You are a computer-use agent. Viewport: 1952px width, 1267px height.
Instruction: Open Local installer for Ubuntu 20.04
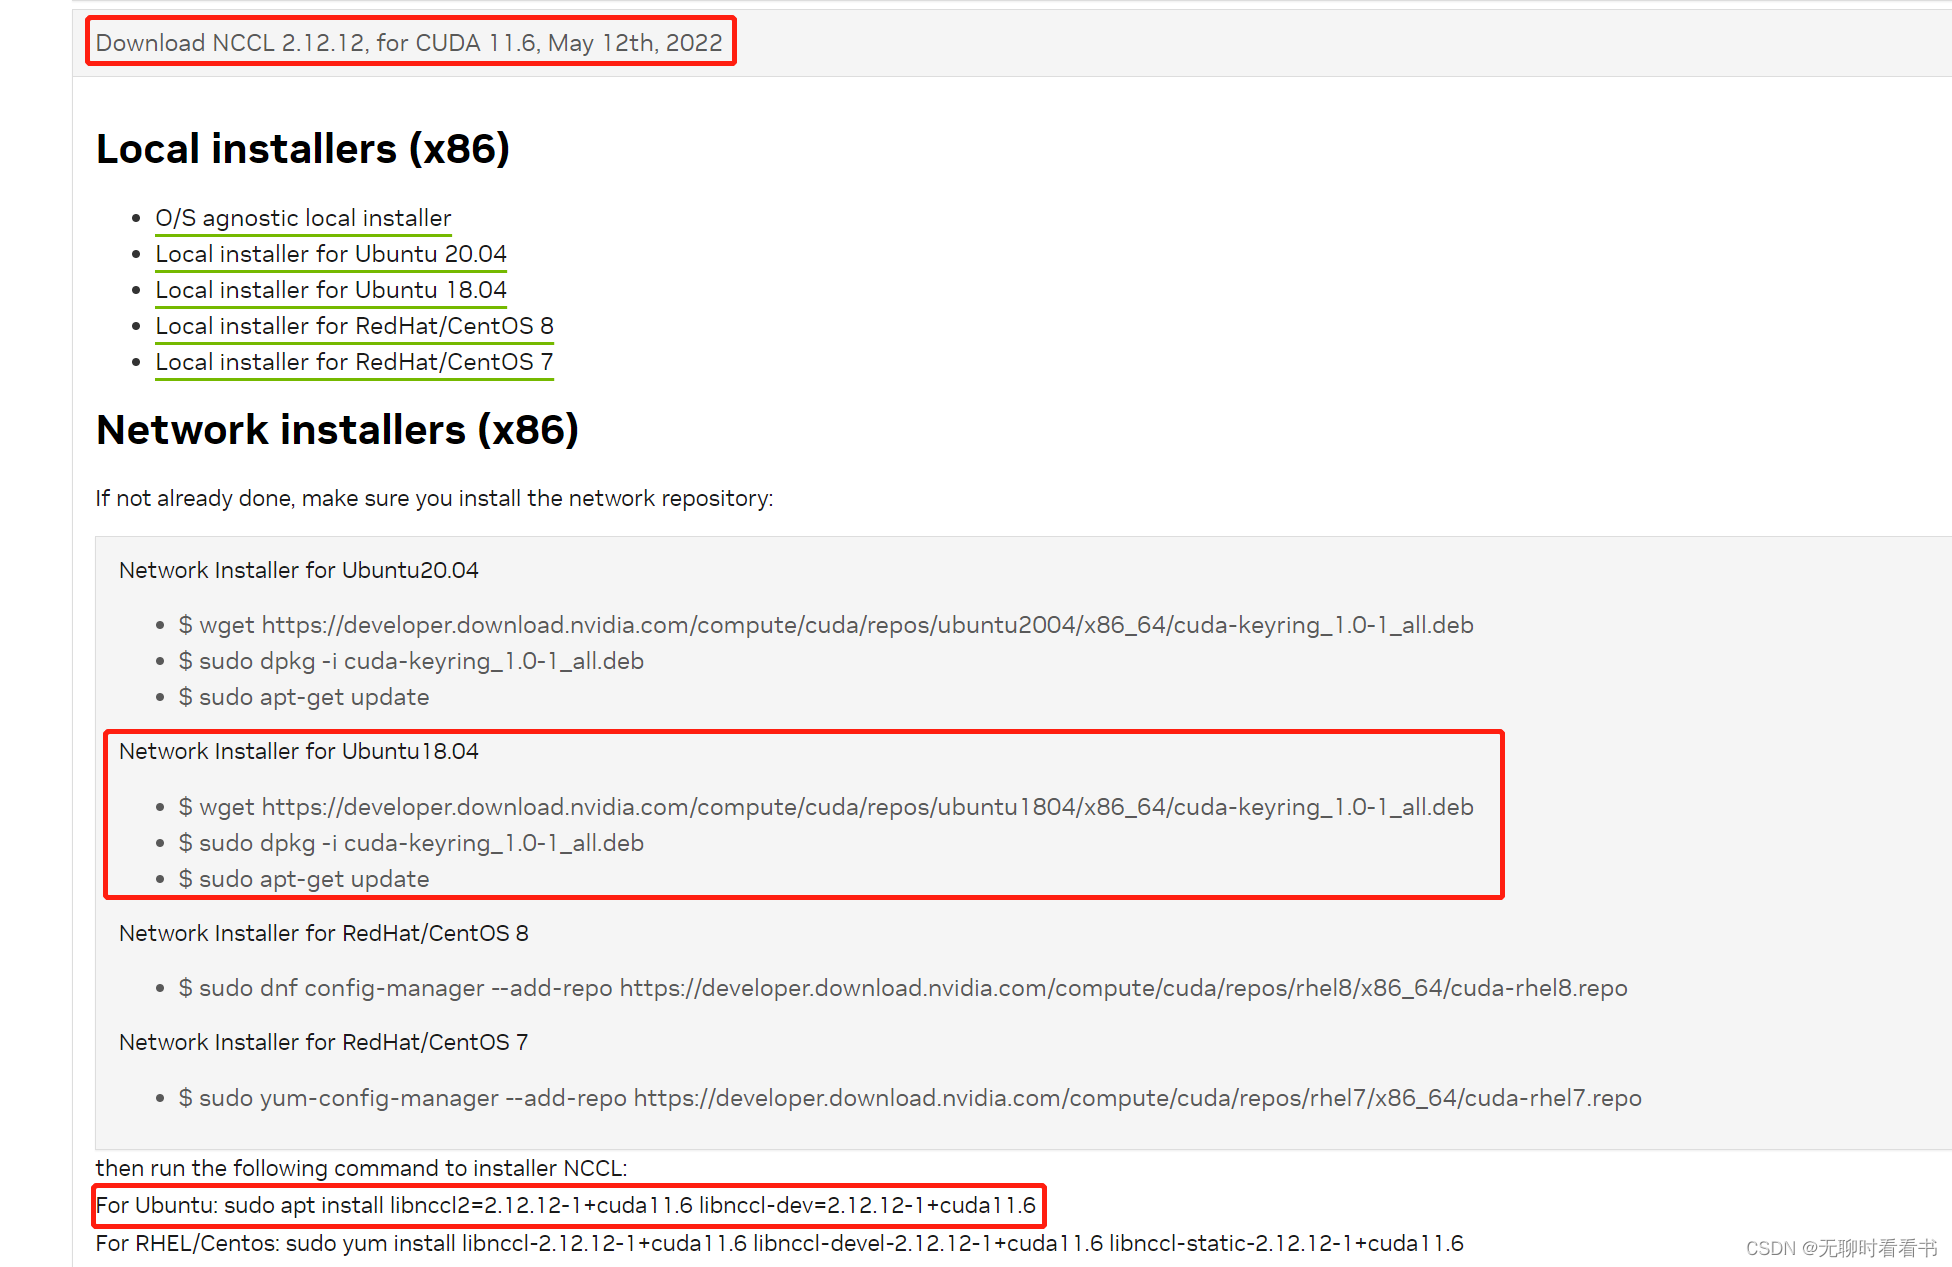pos(331,254)
